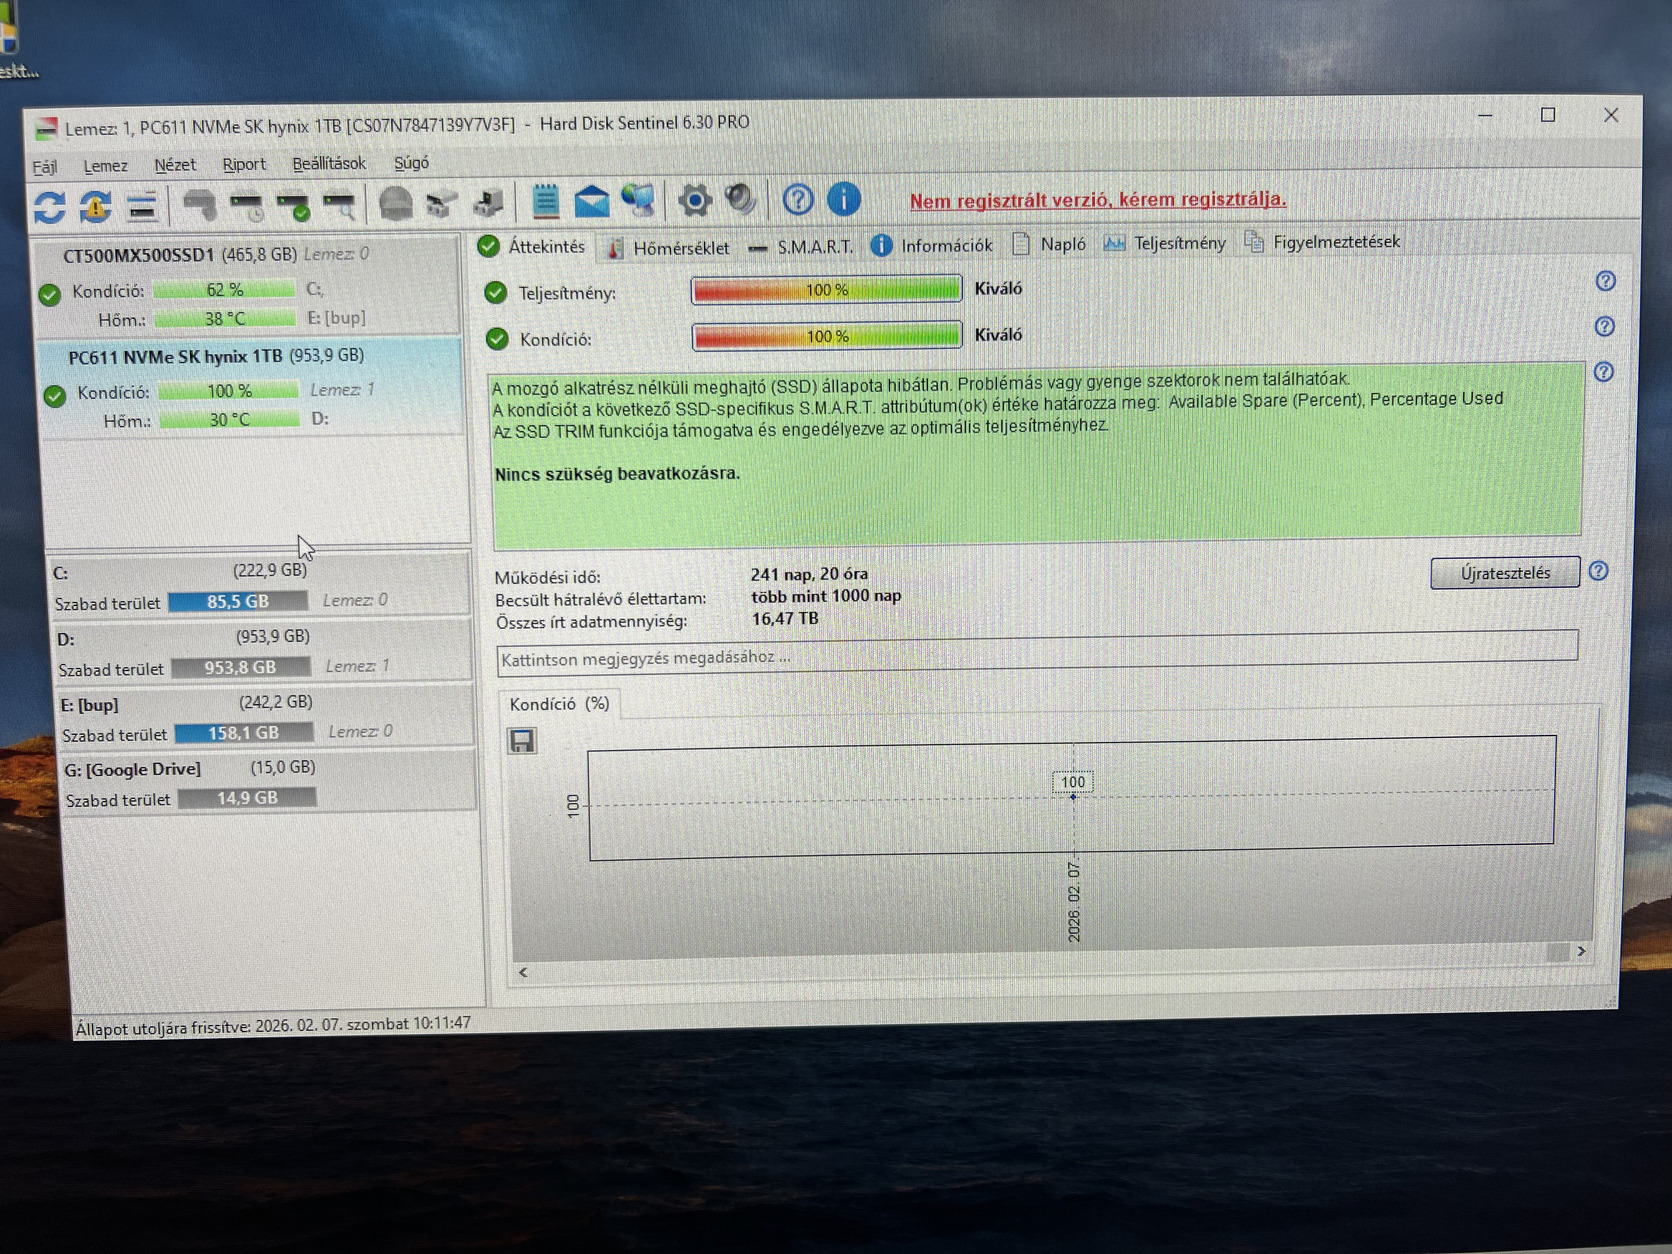The height and width of the screenshot is (1254, 1672).
Task: Switch to the Információk tab
Action: click(932, 245)
